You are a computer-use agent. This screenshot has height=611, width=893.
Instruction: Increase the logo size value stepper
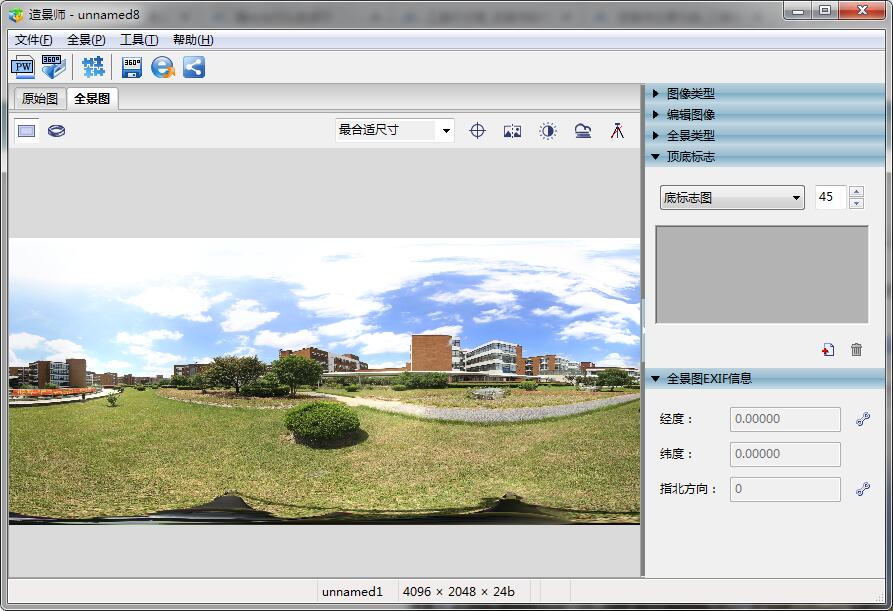click(x=856, y=192)
